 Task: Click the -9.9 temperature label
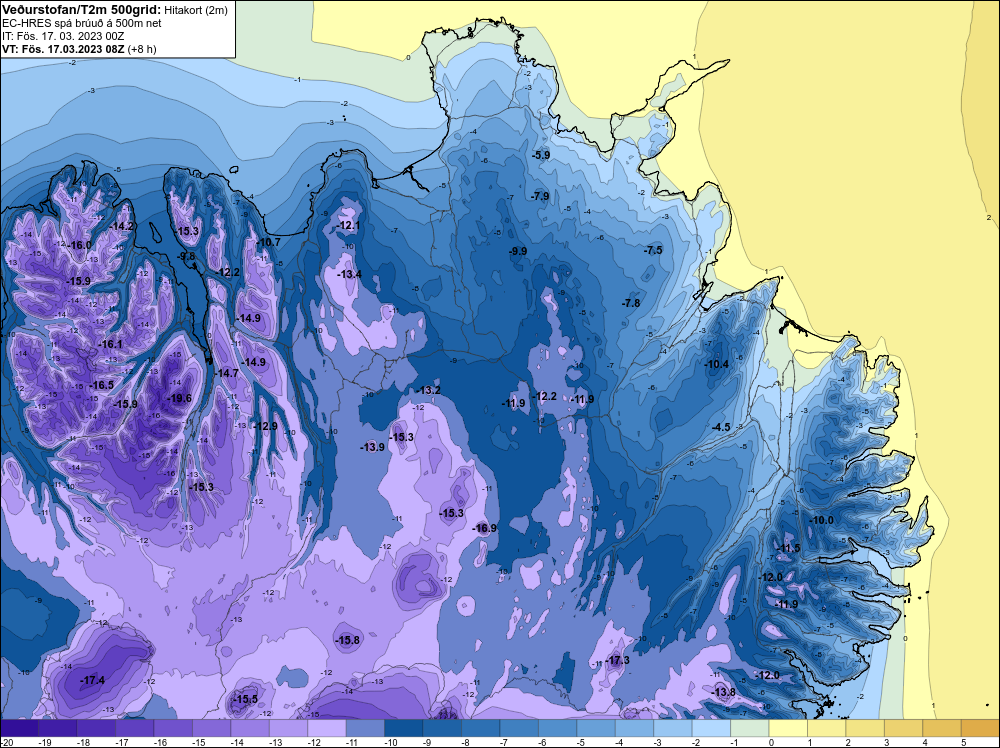click(x=518, y=251)
